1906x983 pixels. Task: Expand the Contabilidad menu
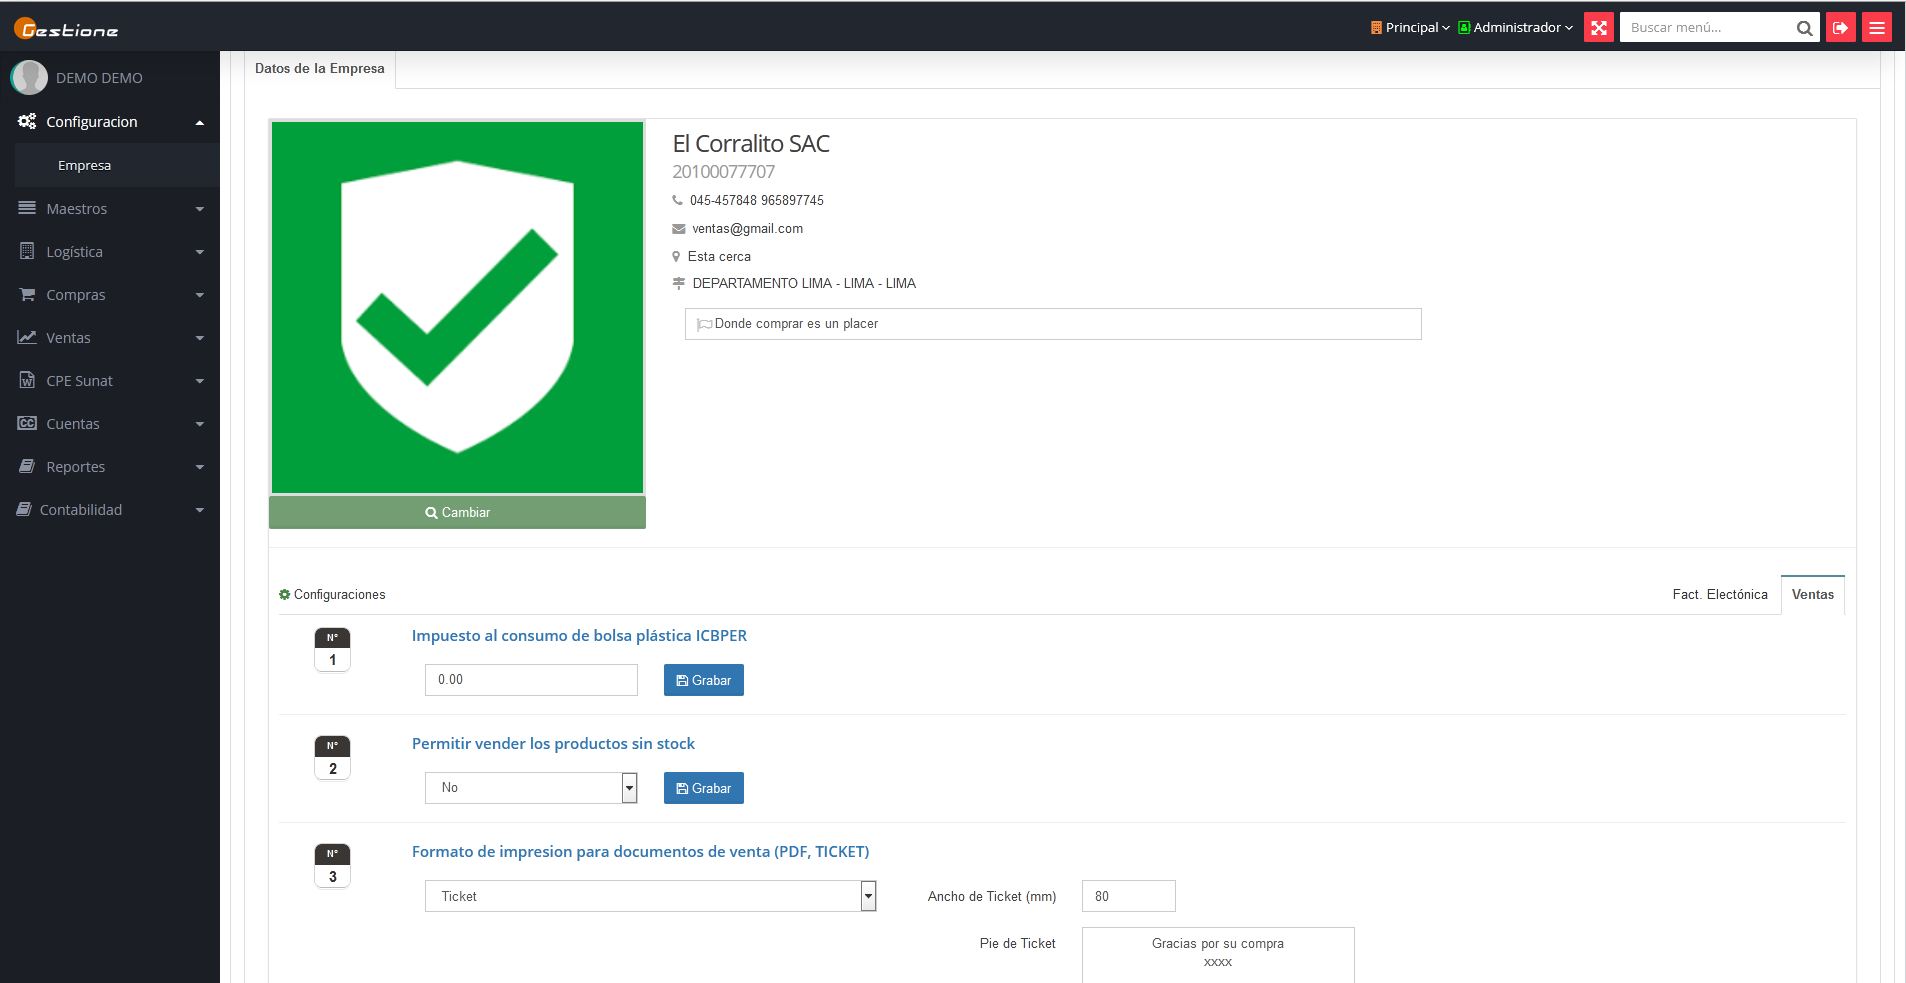[200, 510]
